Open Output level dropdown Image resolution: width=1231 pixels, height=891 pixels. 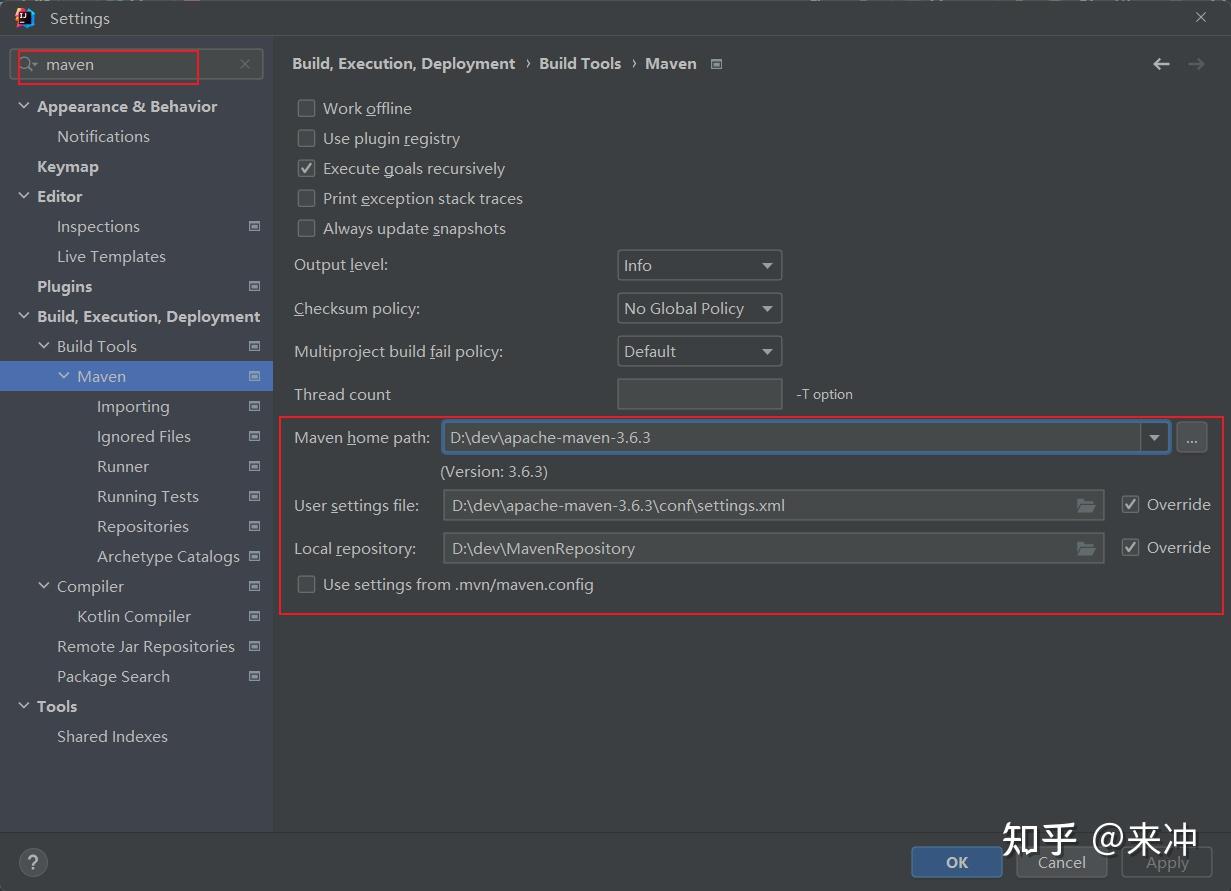[x=699, y=265]
